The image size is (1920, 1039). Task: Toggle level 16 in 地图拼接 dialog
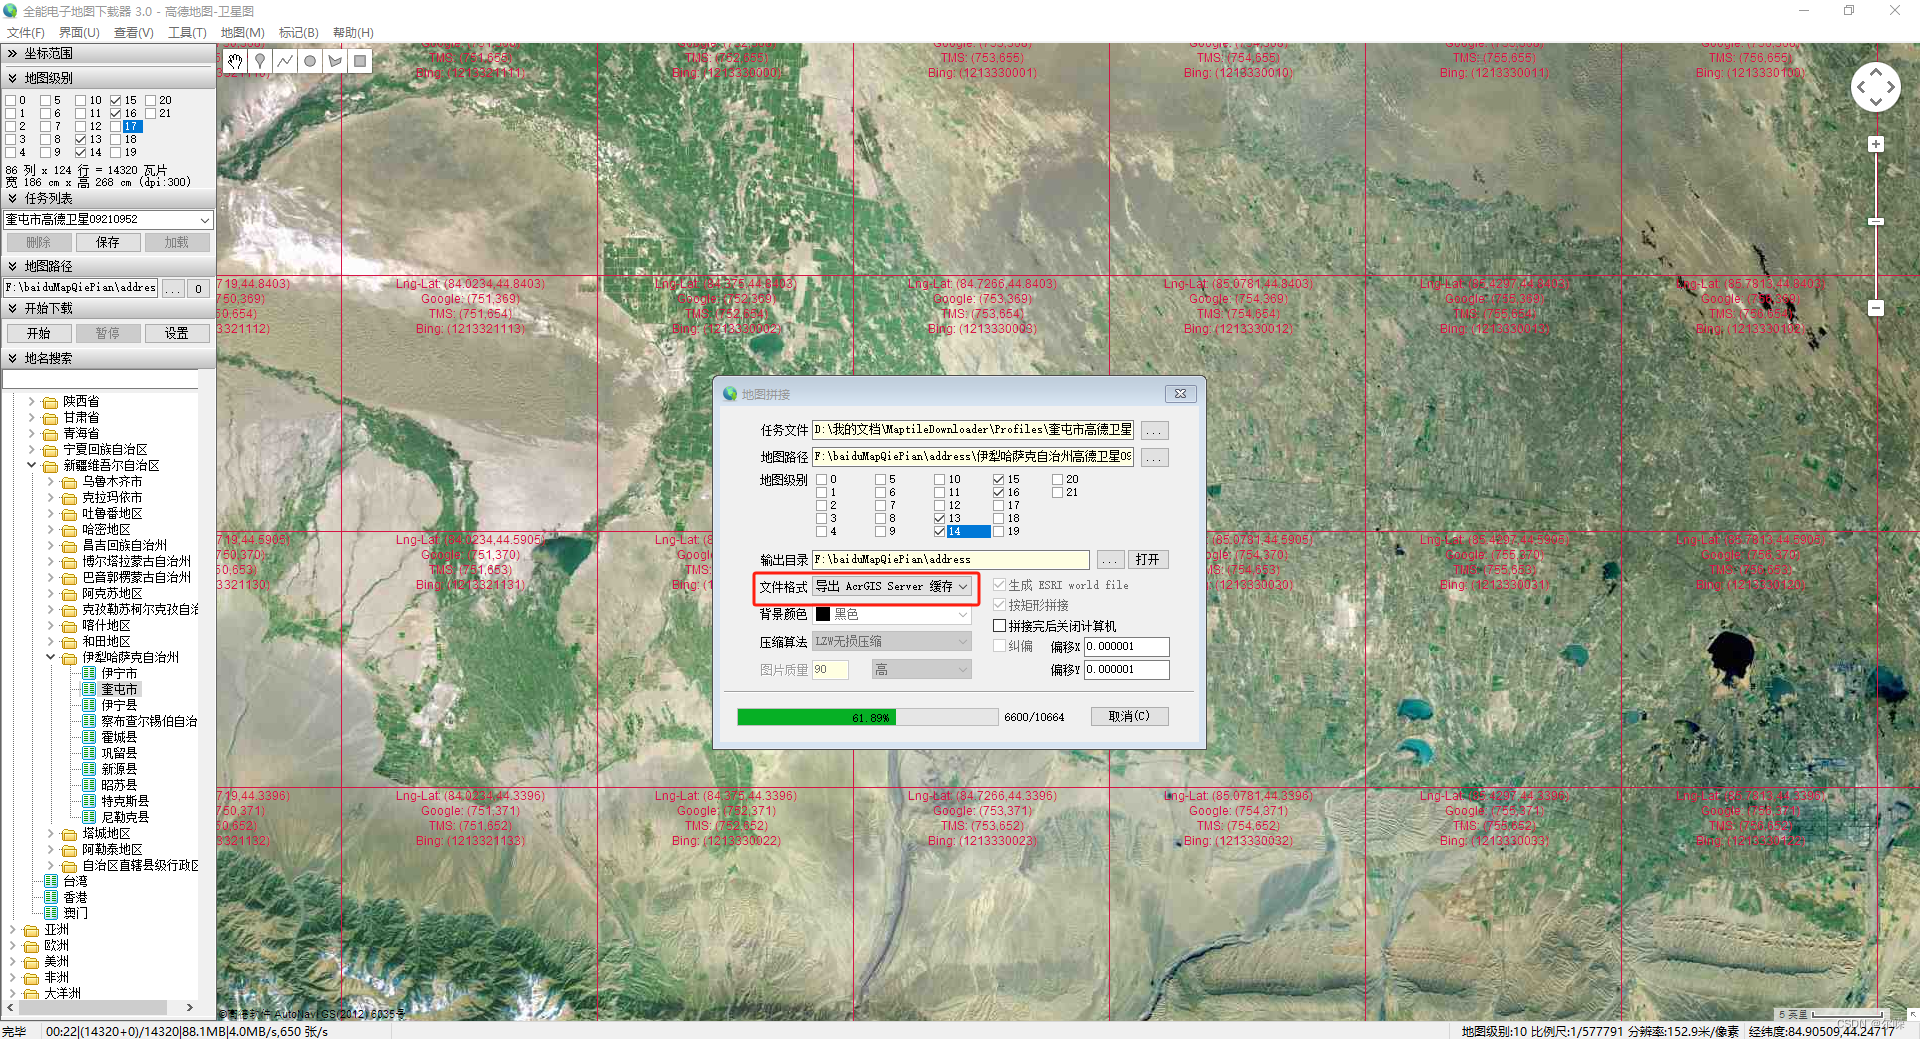[x=998, y=492]
